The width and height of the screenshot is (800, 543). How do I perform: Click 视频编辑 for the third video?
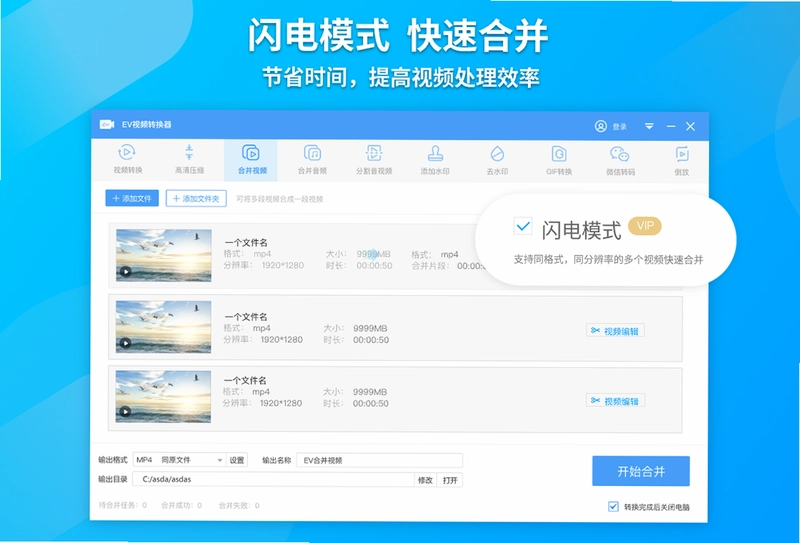click(615, 401)
